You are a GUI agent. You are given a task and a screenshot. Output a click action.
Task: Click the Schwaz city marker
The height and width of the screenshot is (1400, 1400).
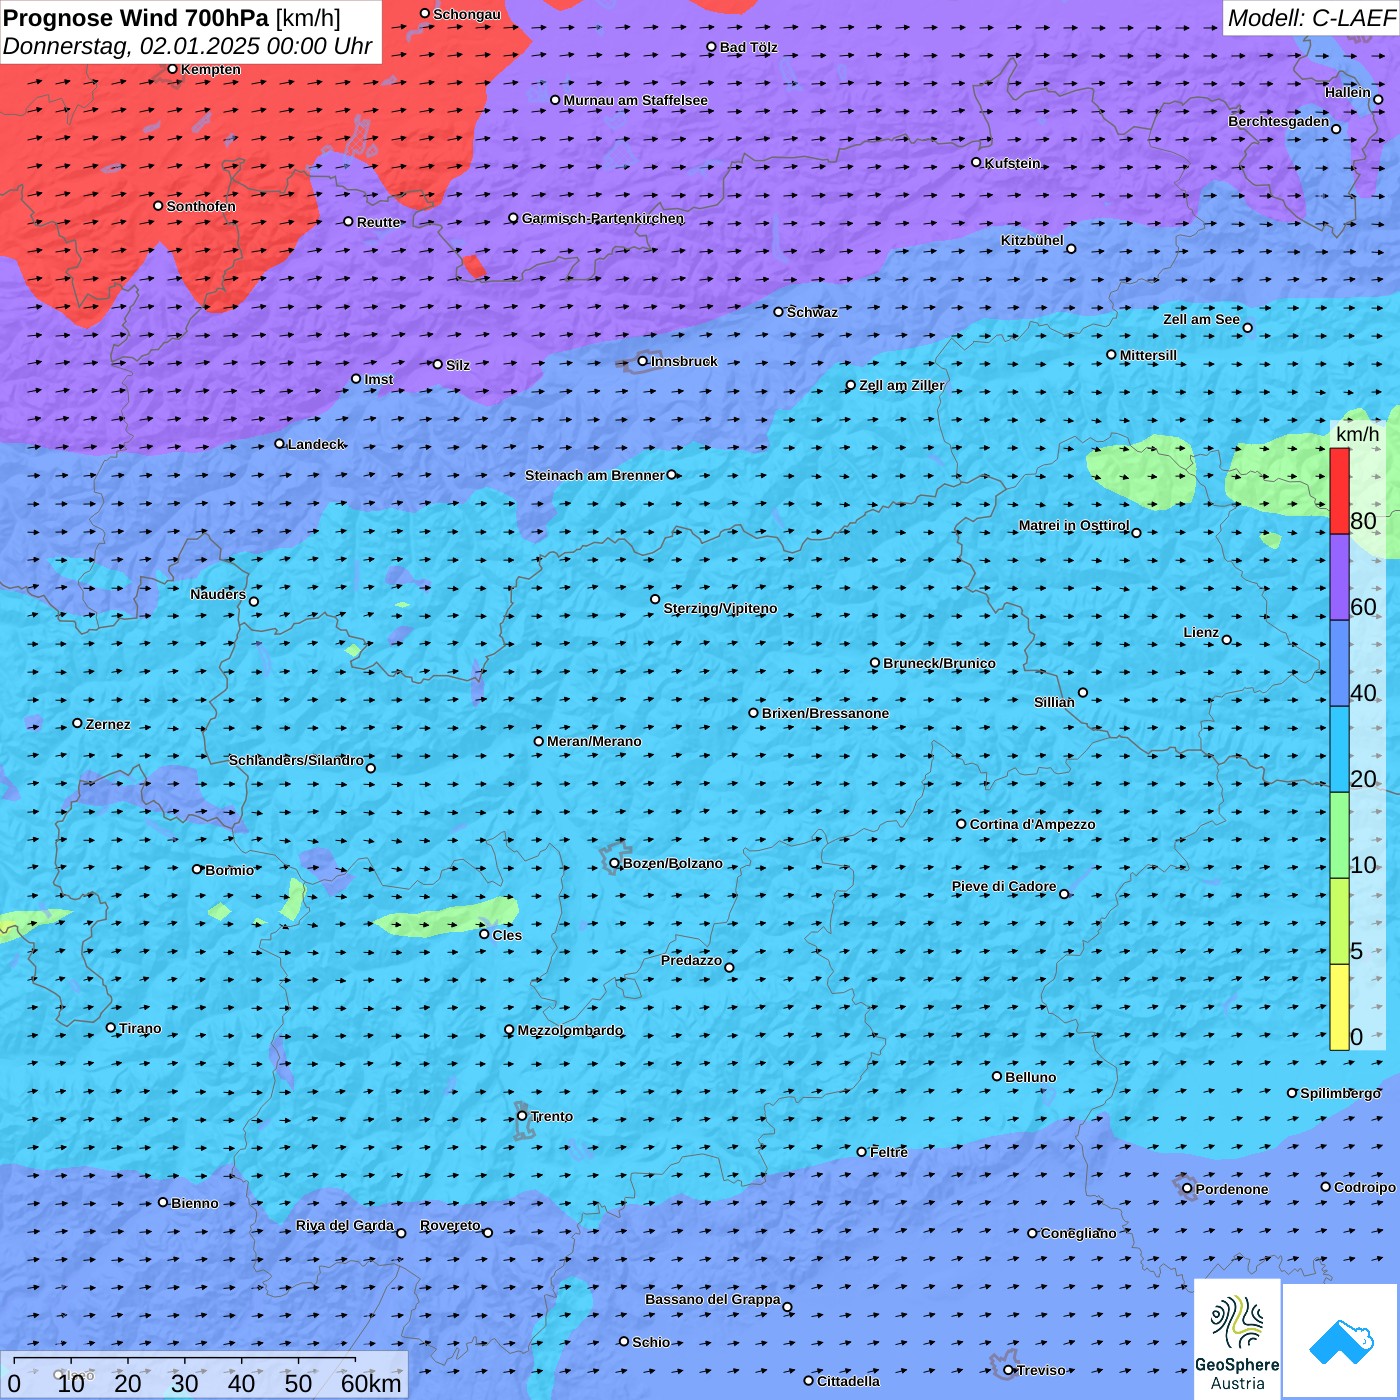click(x=779, y=312)
